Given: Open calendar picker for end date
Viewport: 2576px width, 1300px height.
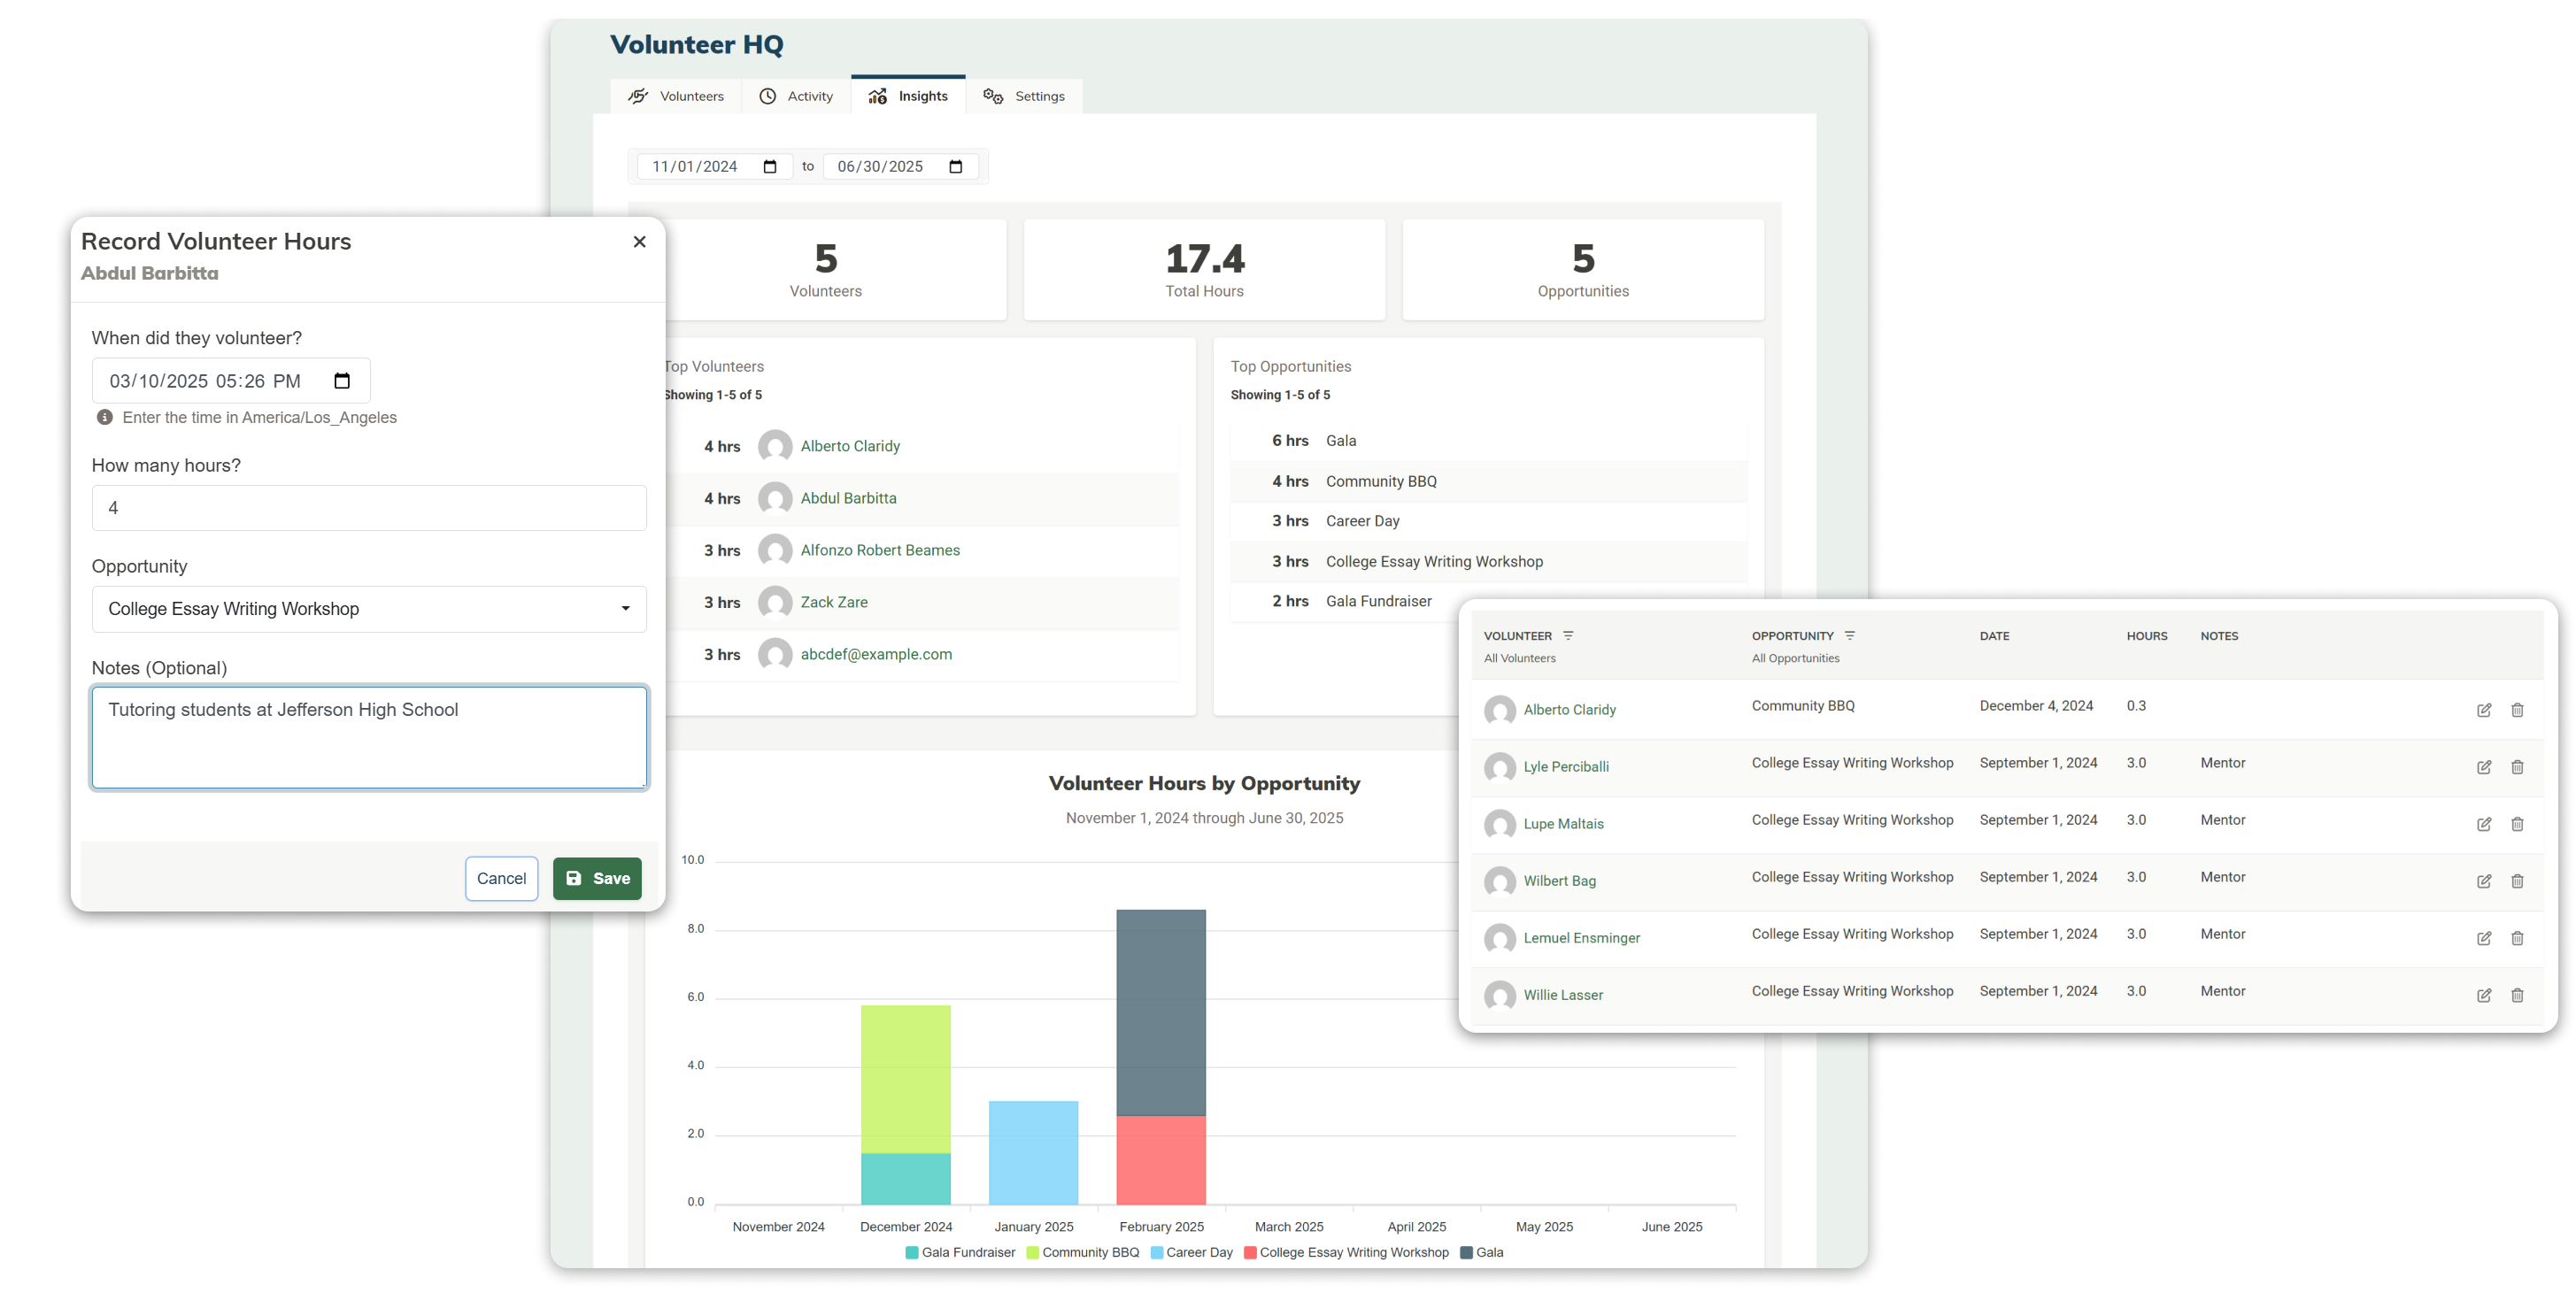Looking at the screenshot, I should 955,167.
